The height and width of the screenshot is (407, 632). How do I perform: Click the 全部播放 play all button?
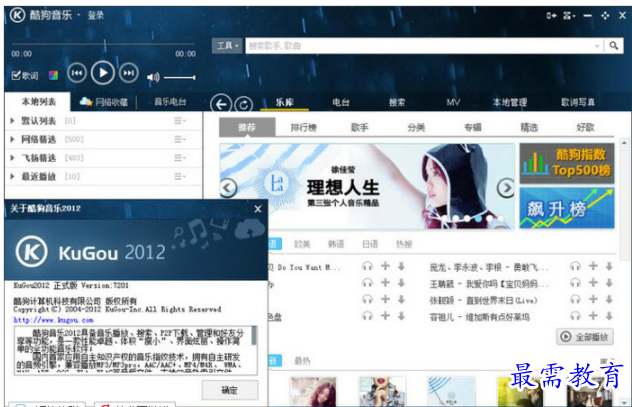(x=585, y=336)
